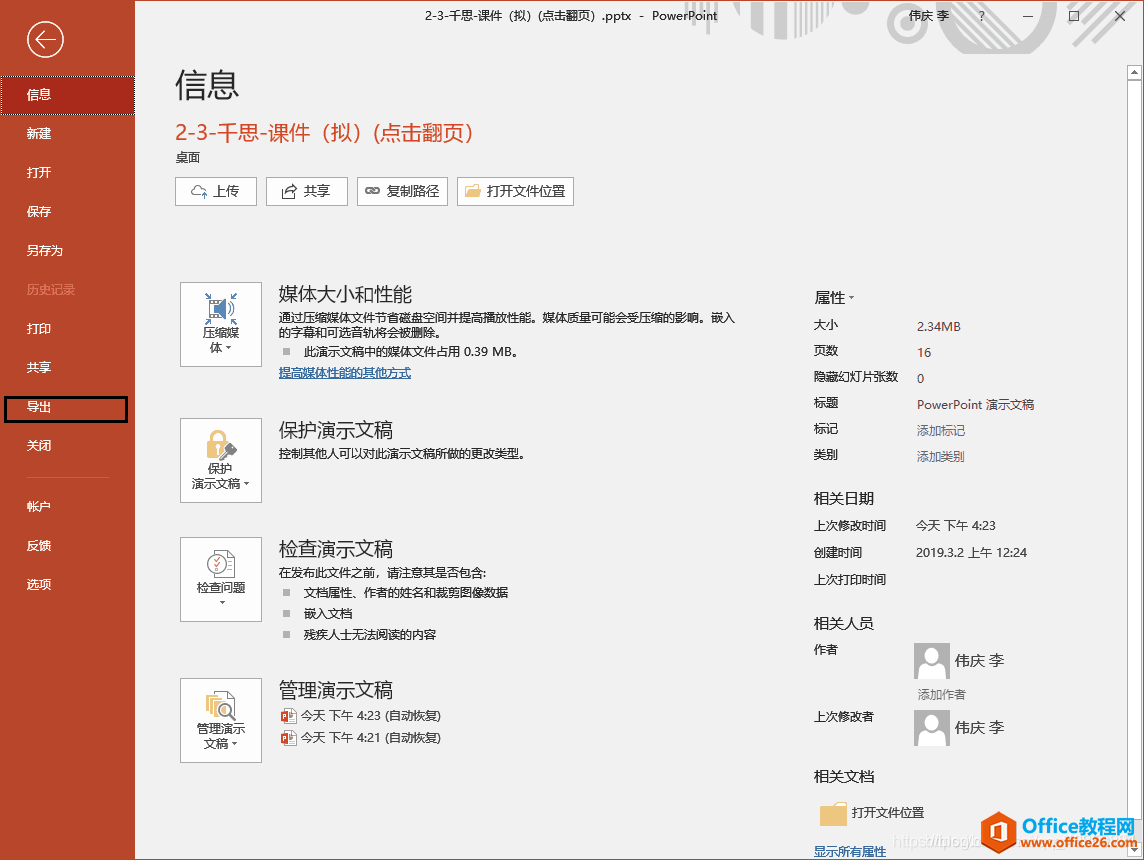Open Help via the question mark icon
The height and width of the screenshot is (860, 1144).
point(978,15)
